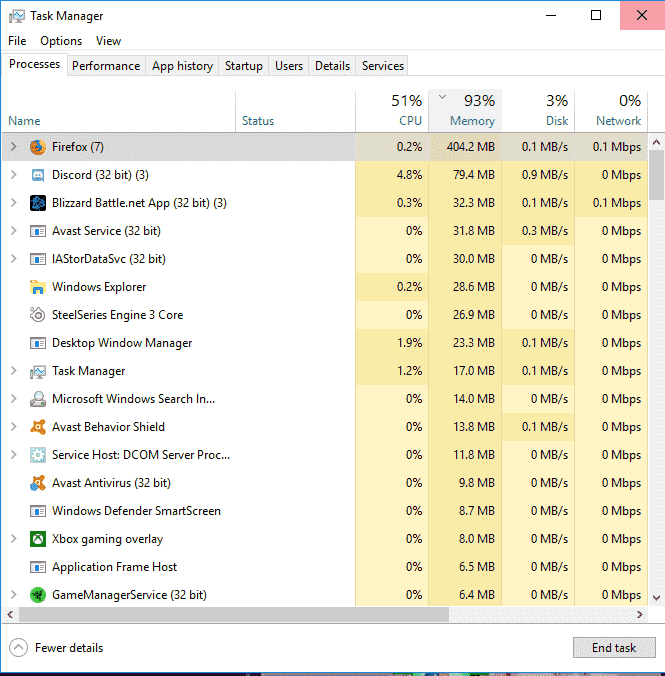Click the Task Manager title bar icon
665x676 pixels.
16,16
